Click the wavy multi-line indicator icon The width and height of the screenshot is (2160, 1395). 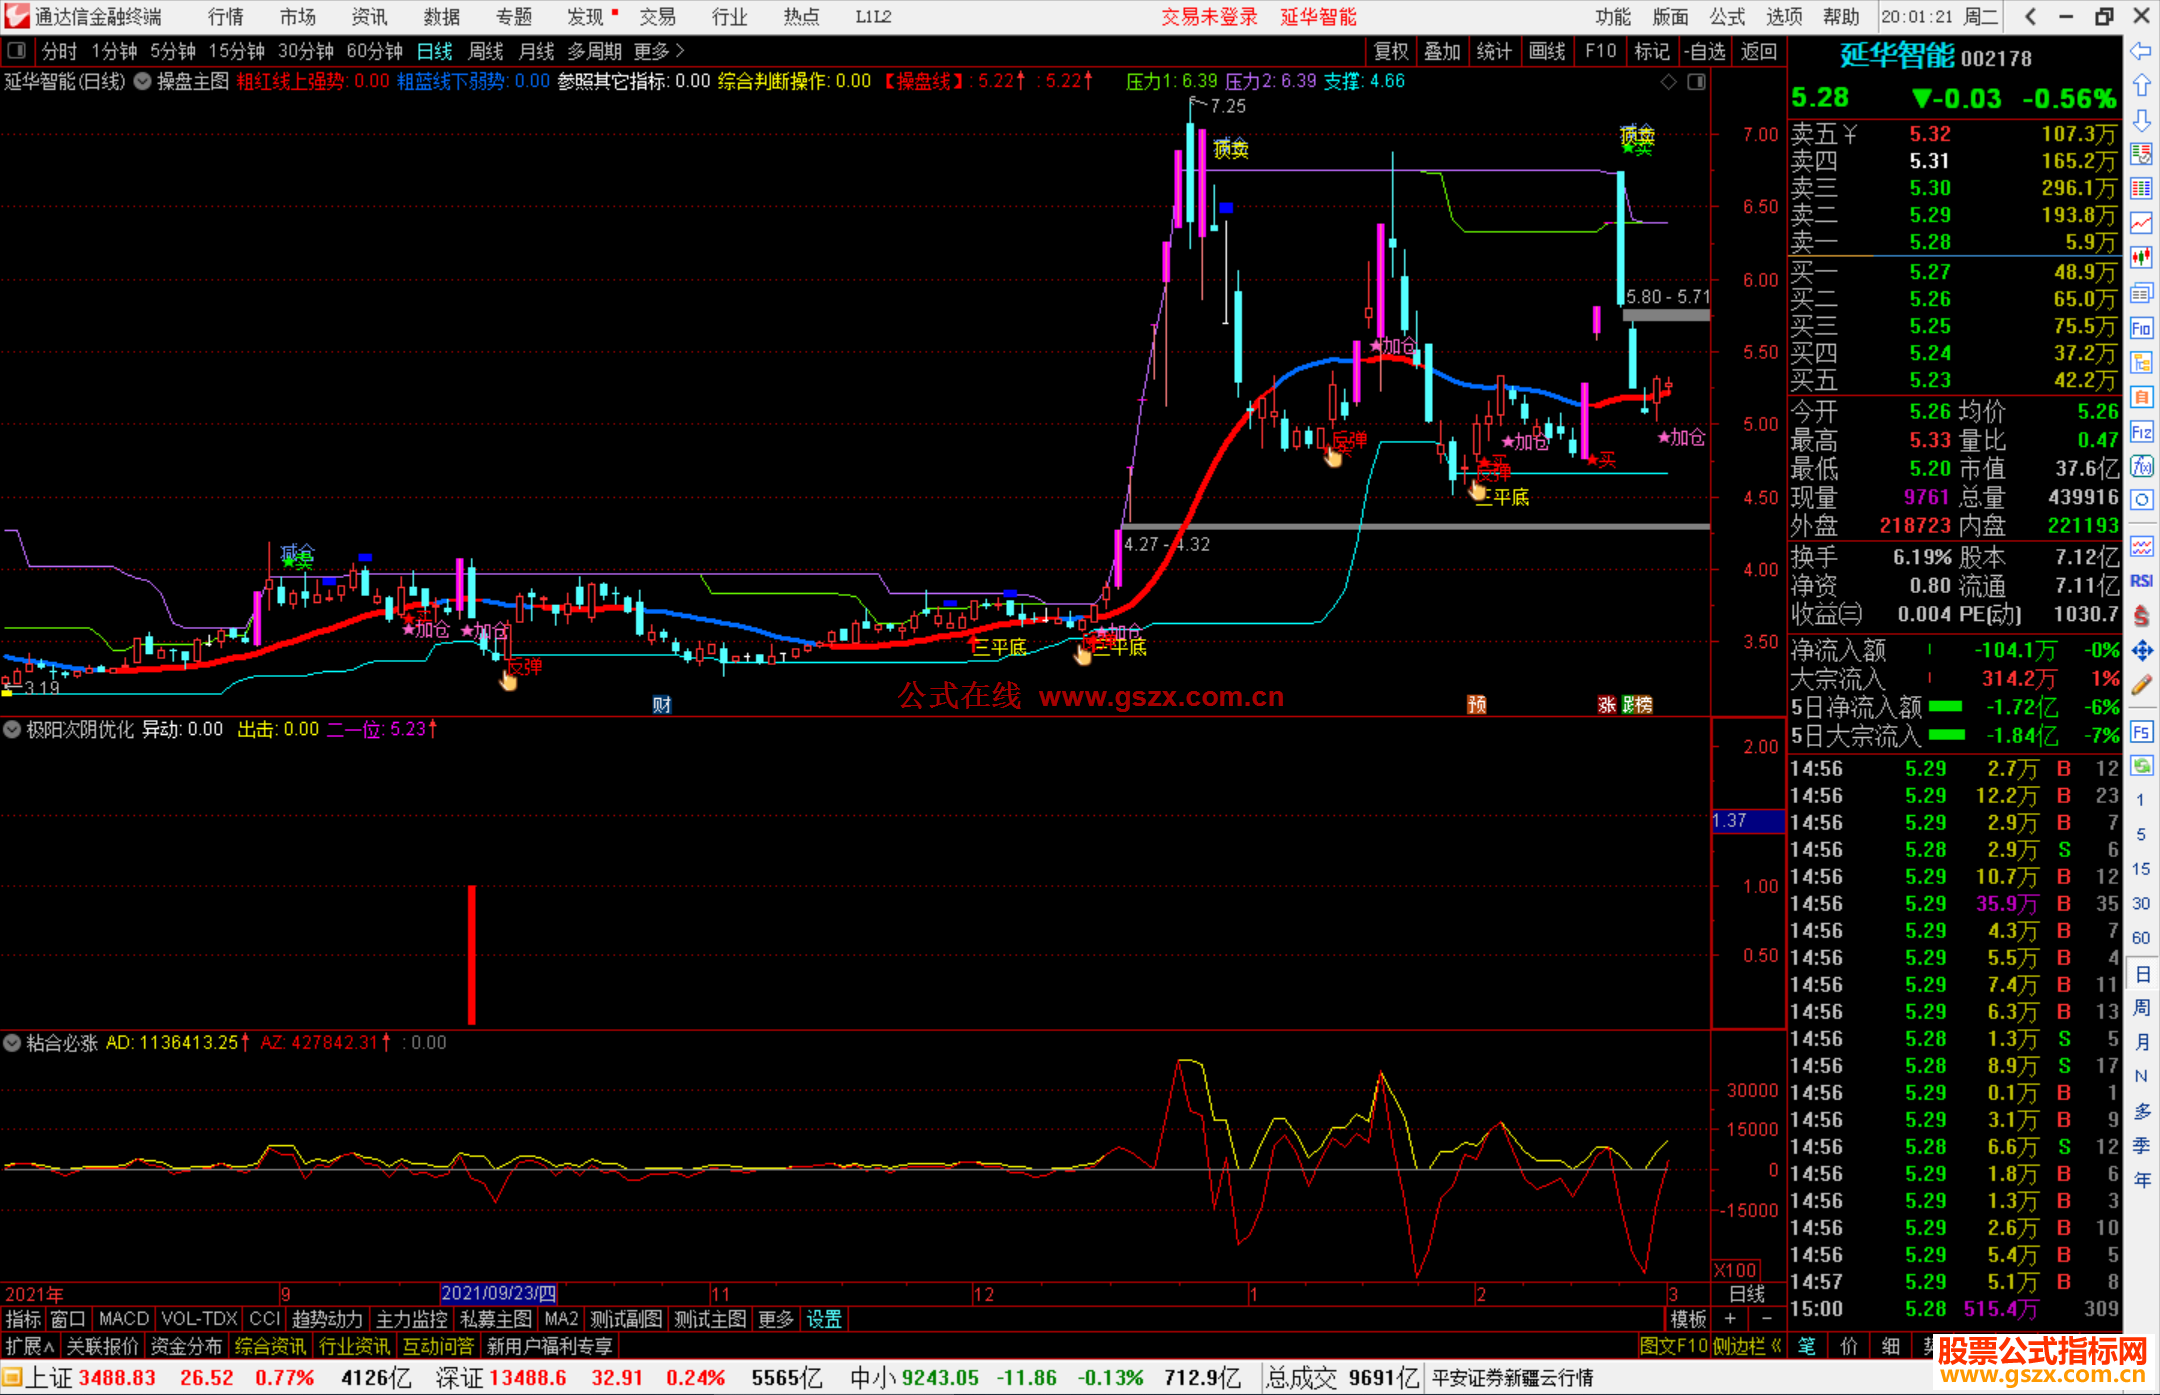tap(2141, 546)
